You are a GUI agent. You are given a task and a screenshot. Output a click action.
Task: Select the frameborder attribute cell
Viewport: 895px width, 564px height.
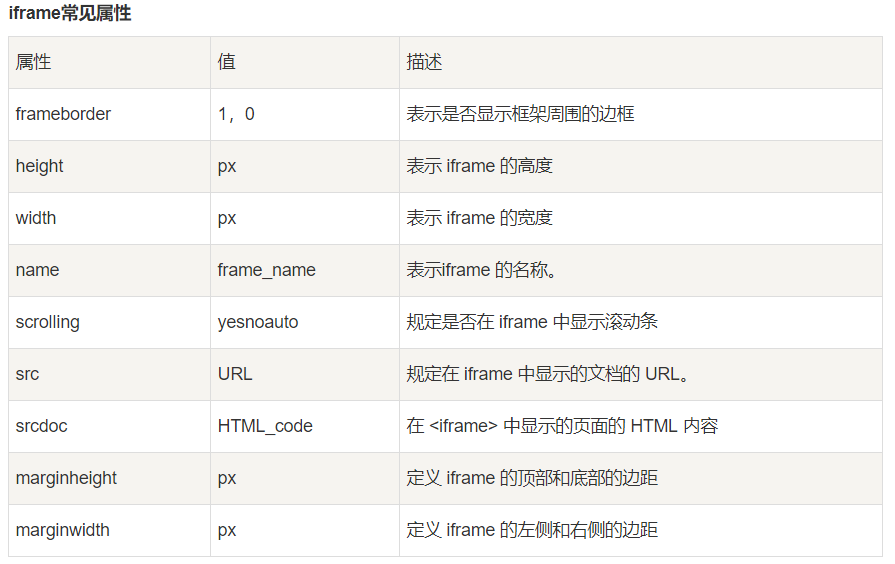point(63,114)
